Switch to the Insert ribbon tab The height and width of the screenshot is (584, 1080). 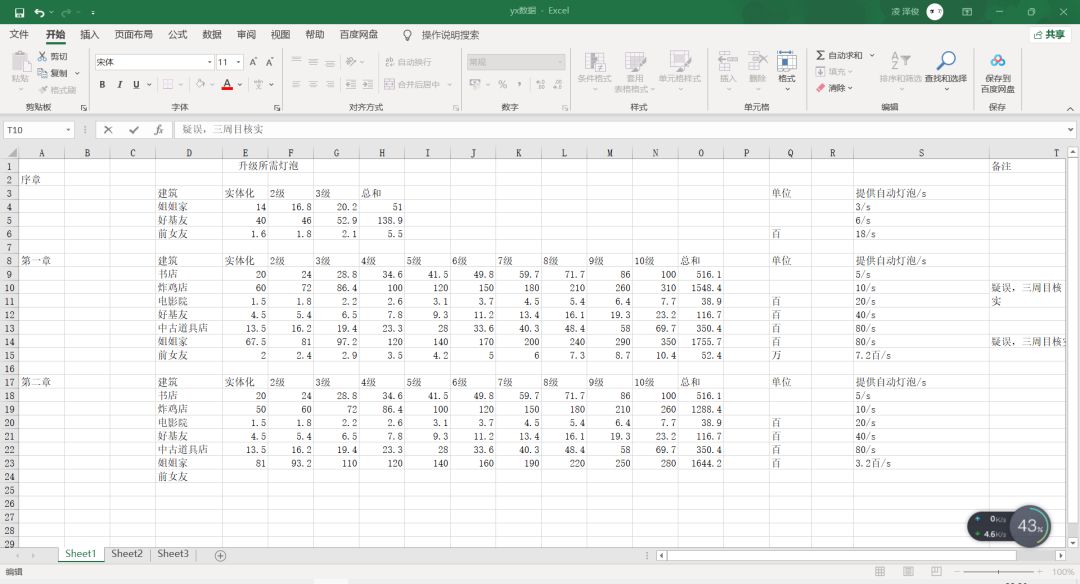click(x=90, y=34)
